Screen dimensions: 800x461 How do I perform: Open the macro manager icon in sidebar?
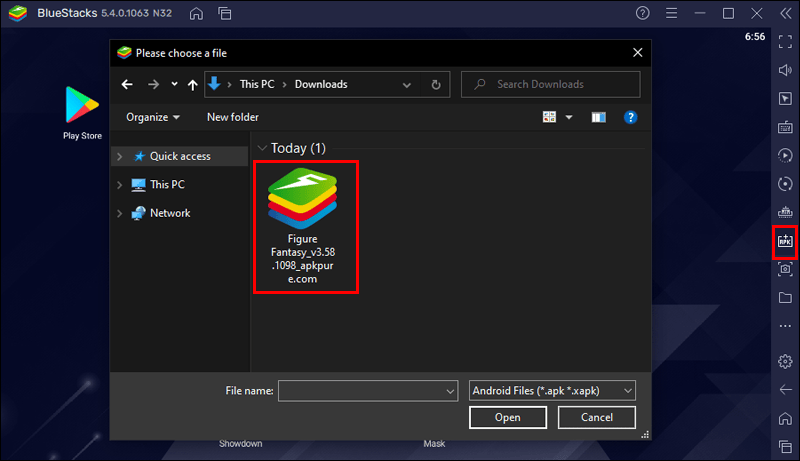point(785,212)
